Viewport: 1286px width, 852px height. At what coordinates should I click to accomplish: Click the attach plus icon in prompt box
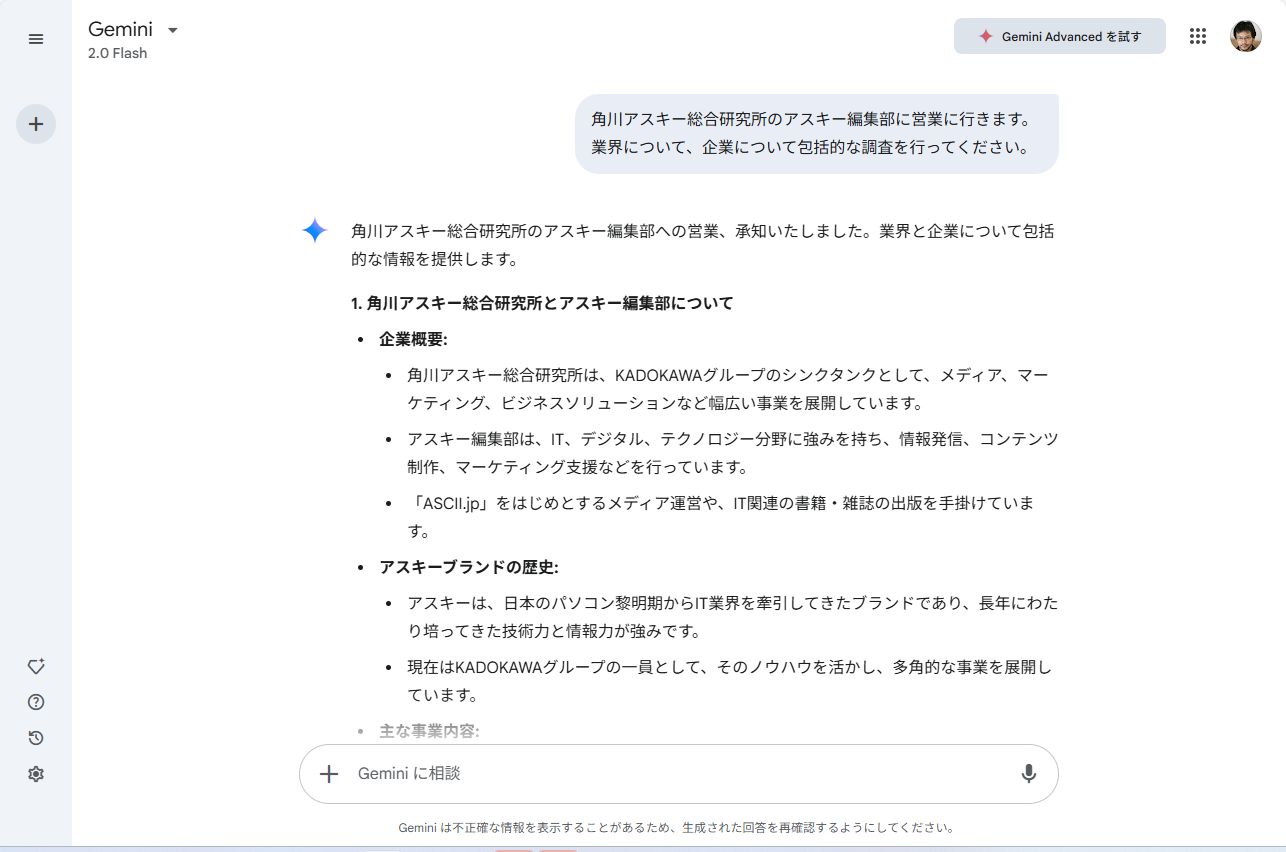coord(329,773)
